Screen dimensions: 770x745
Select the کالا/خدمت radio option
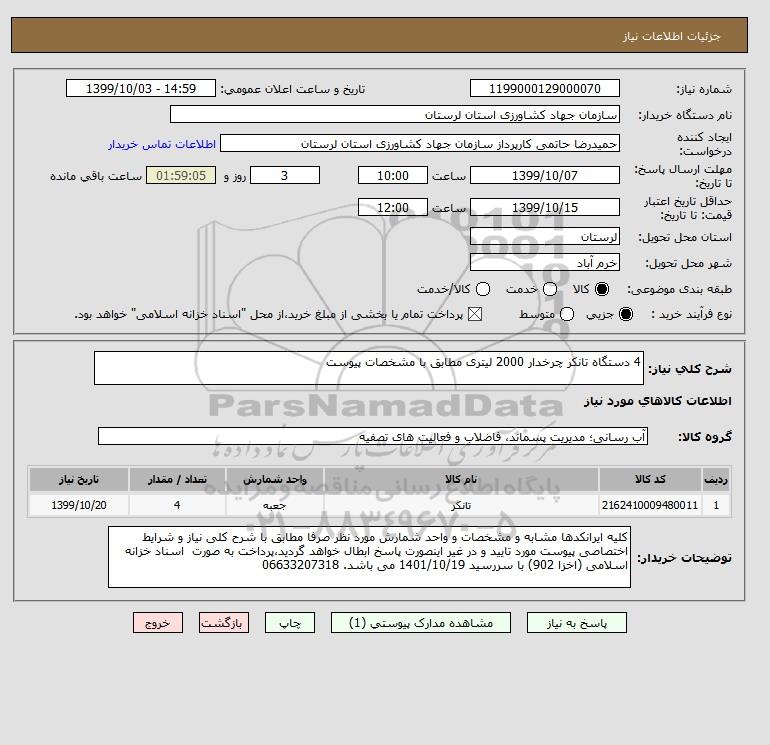(483, 289)
